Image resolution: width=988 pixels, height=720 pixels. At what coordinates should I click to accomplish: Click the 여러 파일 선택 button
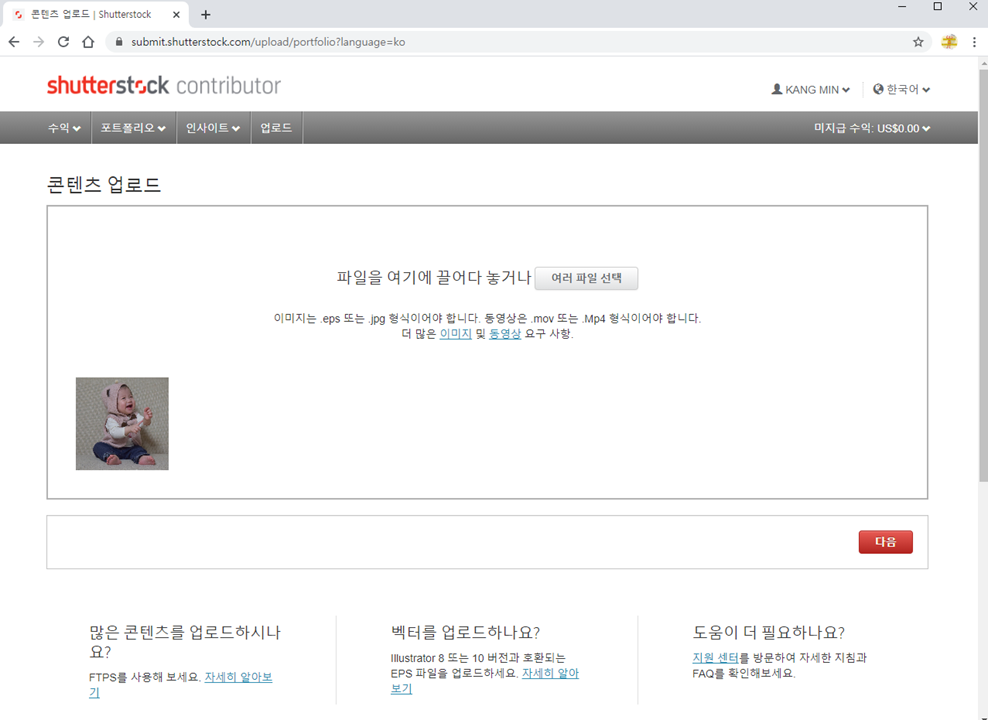tap(586, 278)
